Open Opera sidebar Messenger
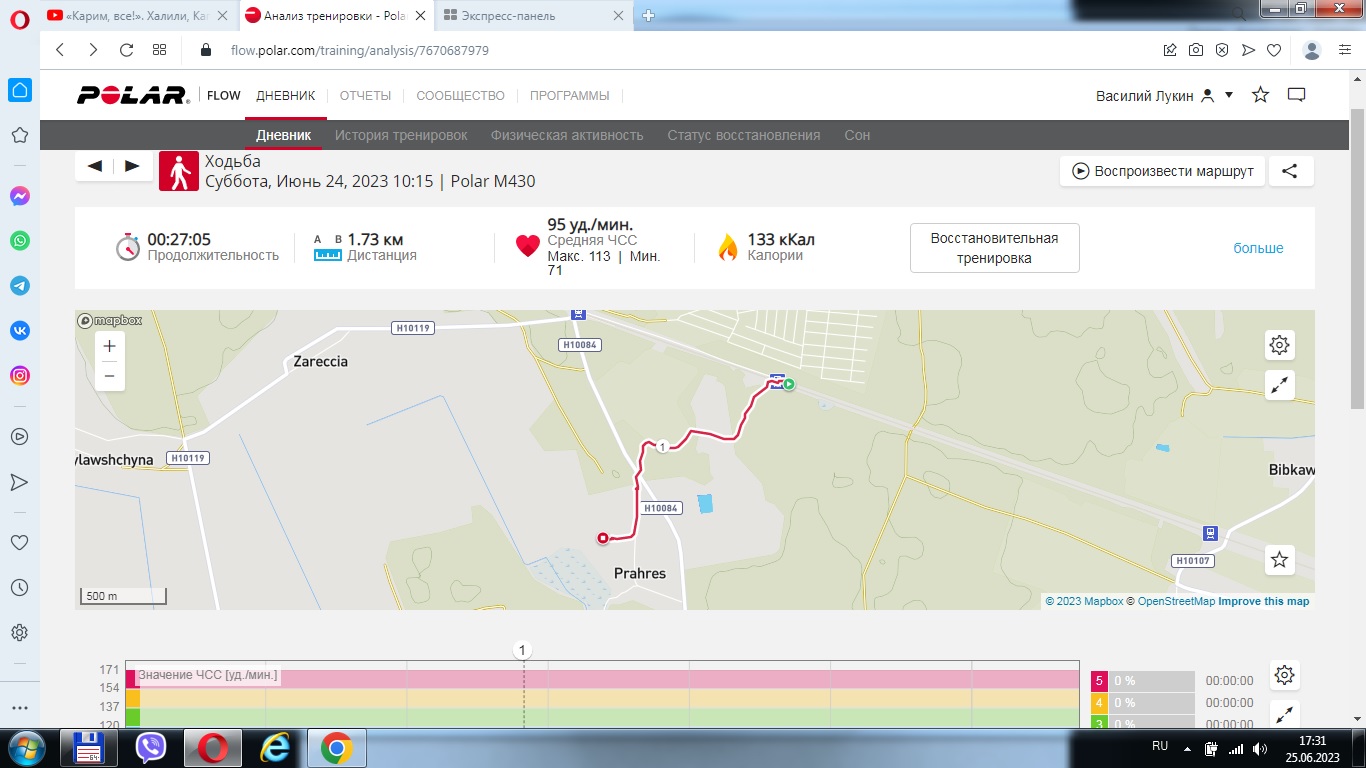Screen dimensions: 1366x768 point(19,197)
